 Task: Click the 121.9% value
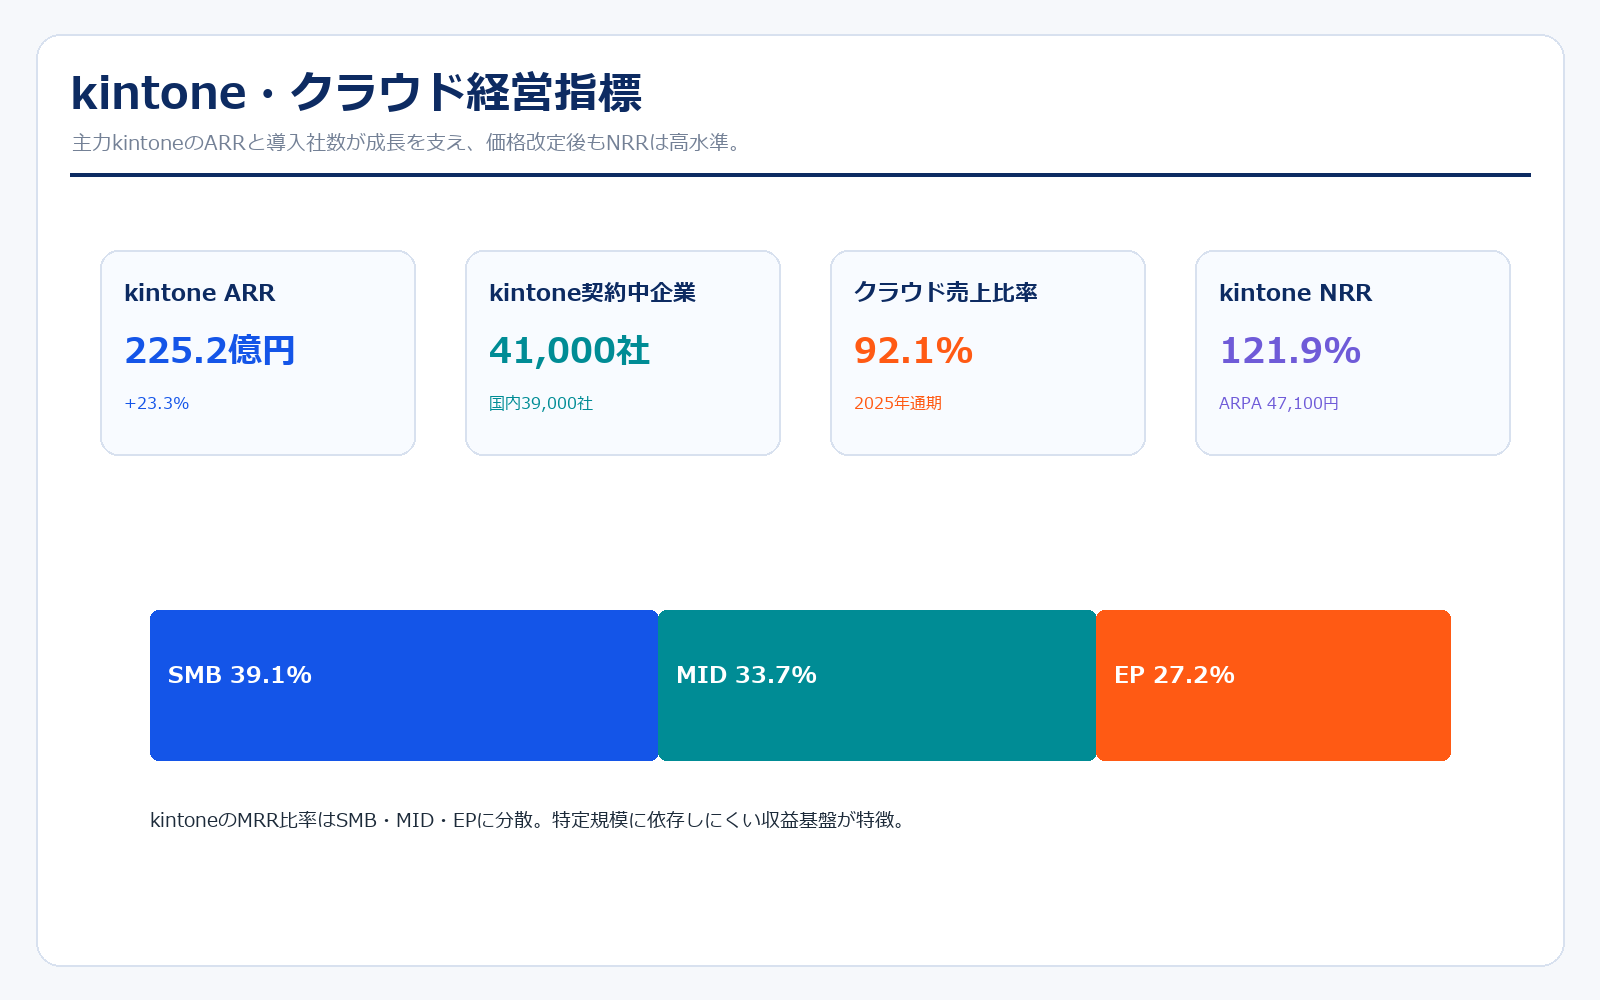point(1290,351)
